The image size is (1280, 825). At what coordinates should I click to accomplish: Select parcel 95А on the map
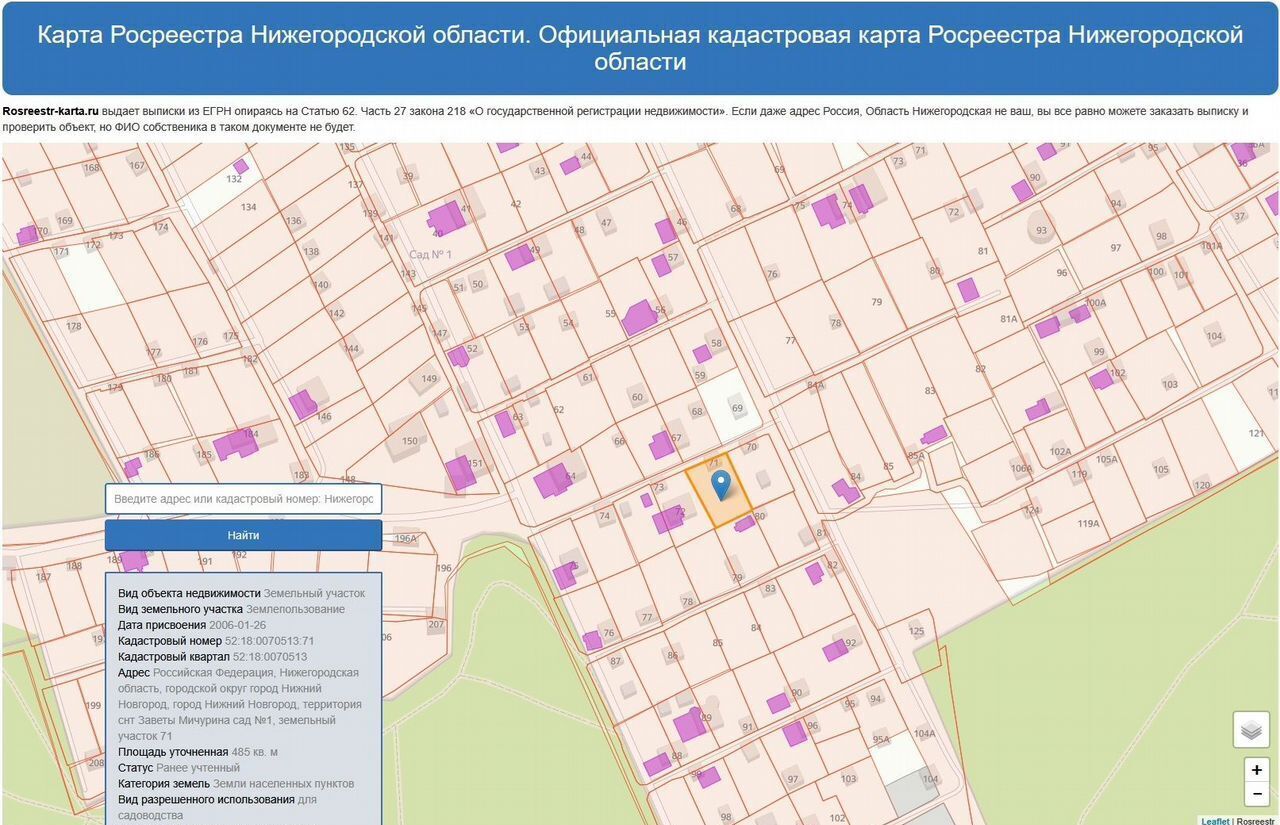click(x=881, y=740)
